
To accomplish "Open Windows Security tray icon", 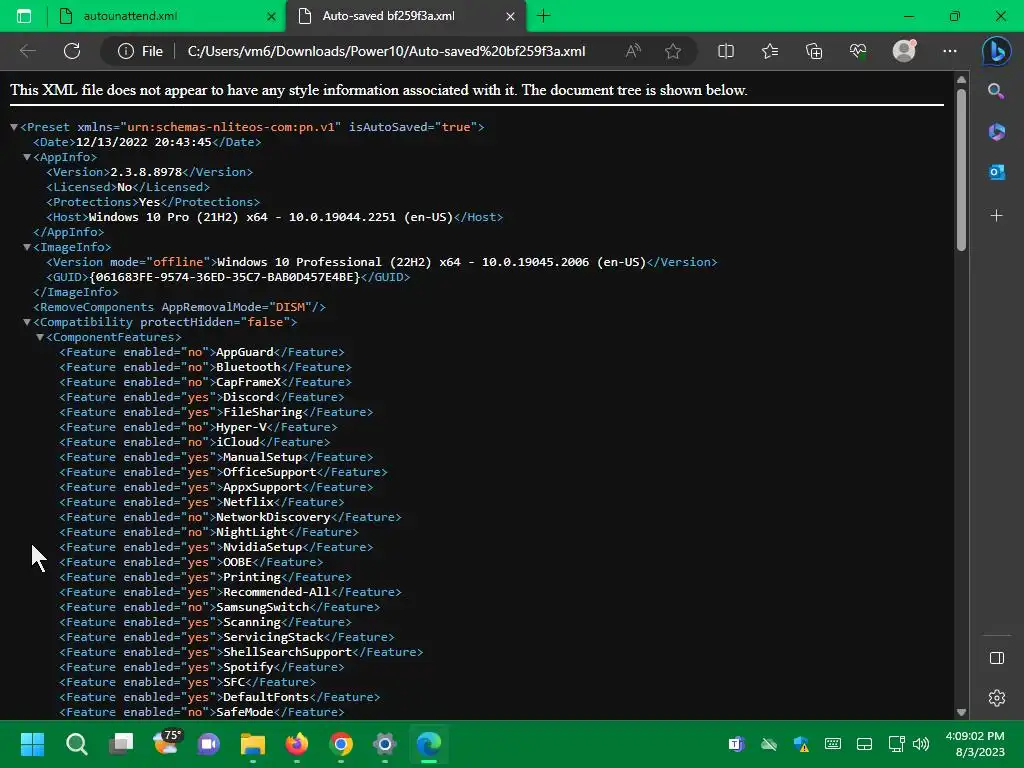I will [801, 744].
